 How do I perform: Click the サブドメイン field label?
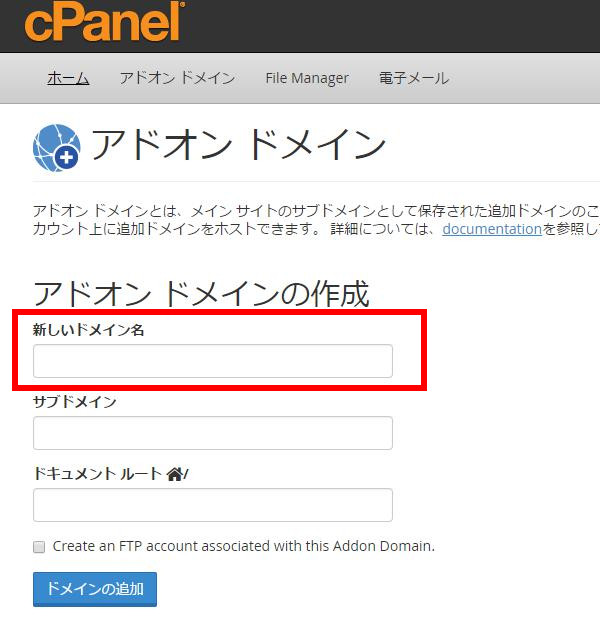tap(75, 402)
